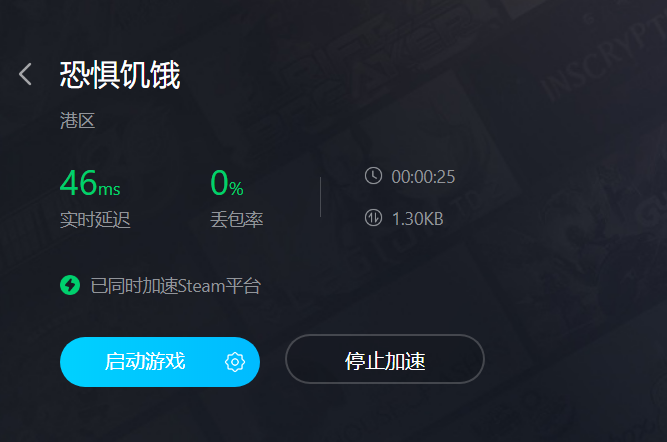This screenshot has width=667, height=442.
Task: Select the 港区 region label
Action: click(77, 121)
